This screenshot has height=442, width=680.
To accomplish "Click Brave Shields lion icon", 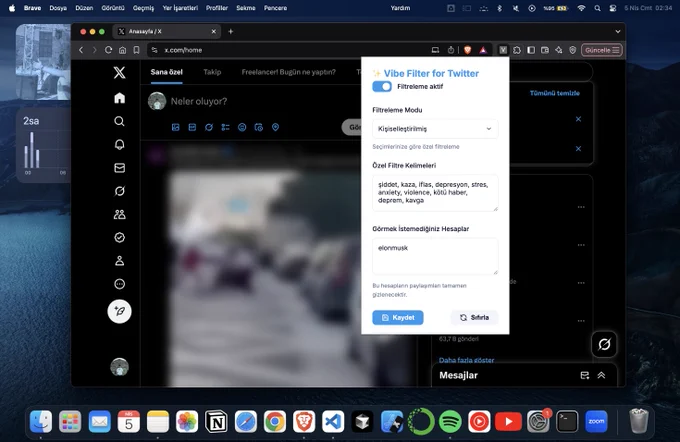I will tap(468, 50).
